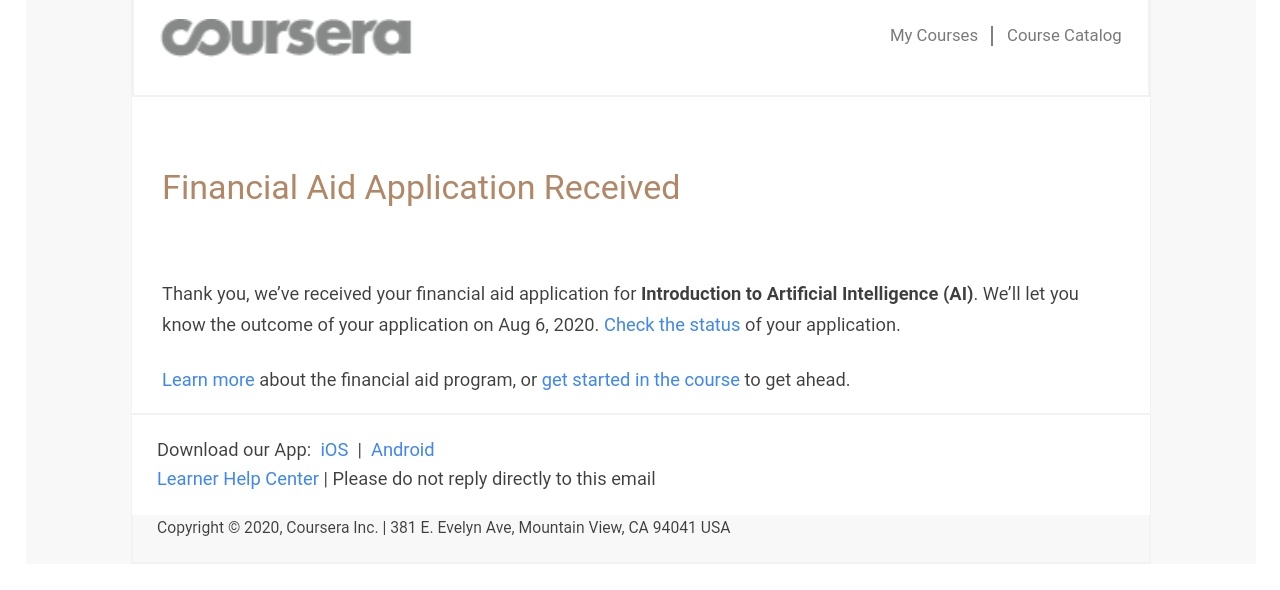Click the separator between iOS and Android
The image size is (1280, 590).
tap(359, 450)
